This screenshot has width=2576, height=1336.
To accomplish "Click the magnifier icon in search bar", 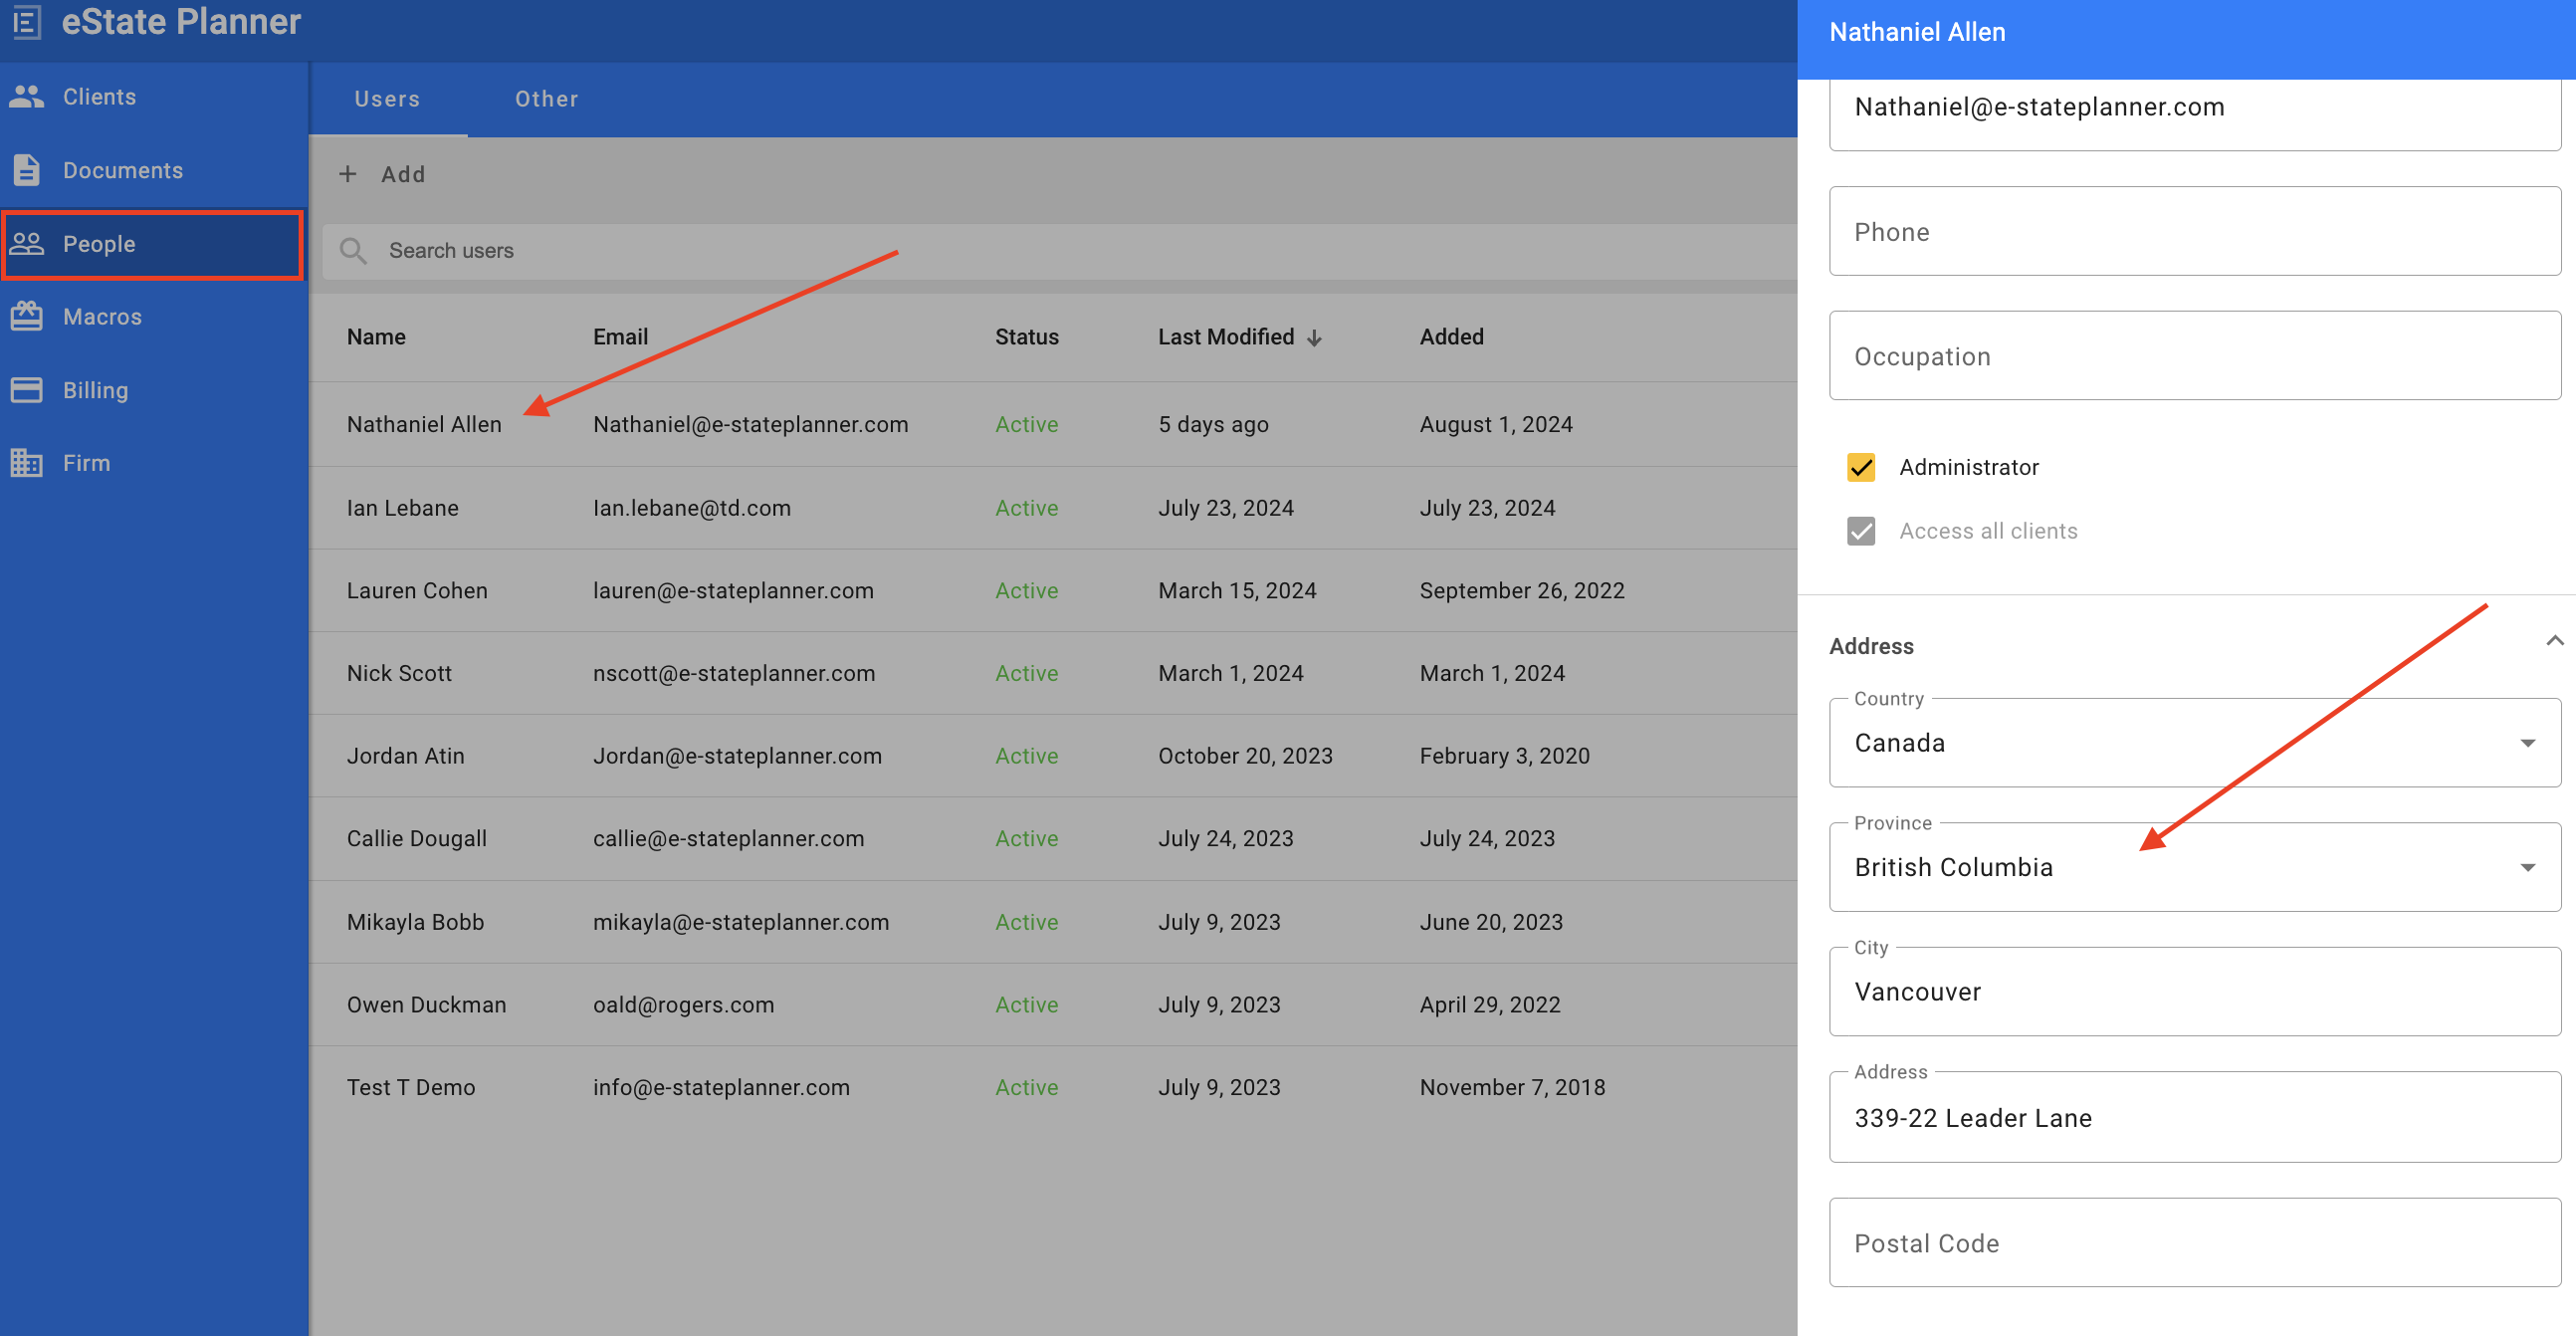I will [353, 251].
